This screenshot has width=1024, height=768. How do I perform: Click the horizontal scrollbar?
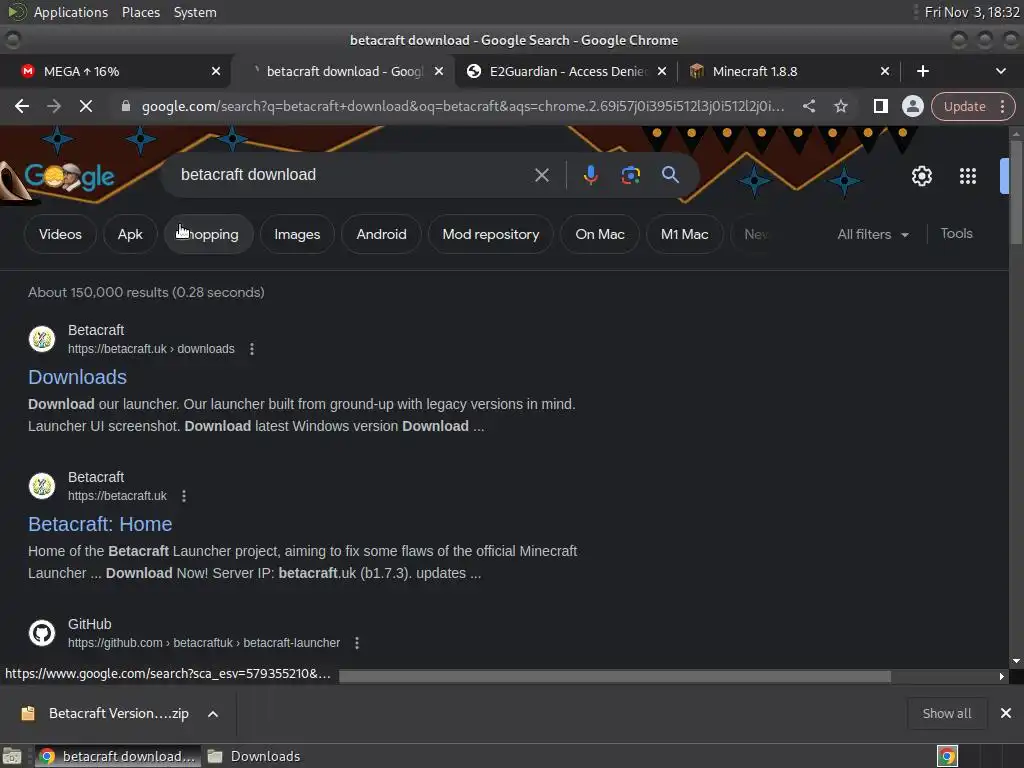(x=615, y=677)
